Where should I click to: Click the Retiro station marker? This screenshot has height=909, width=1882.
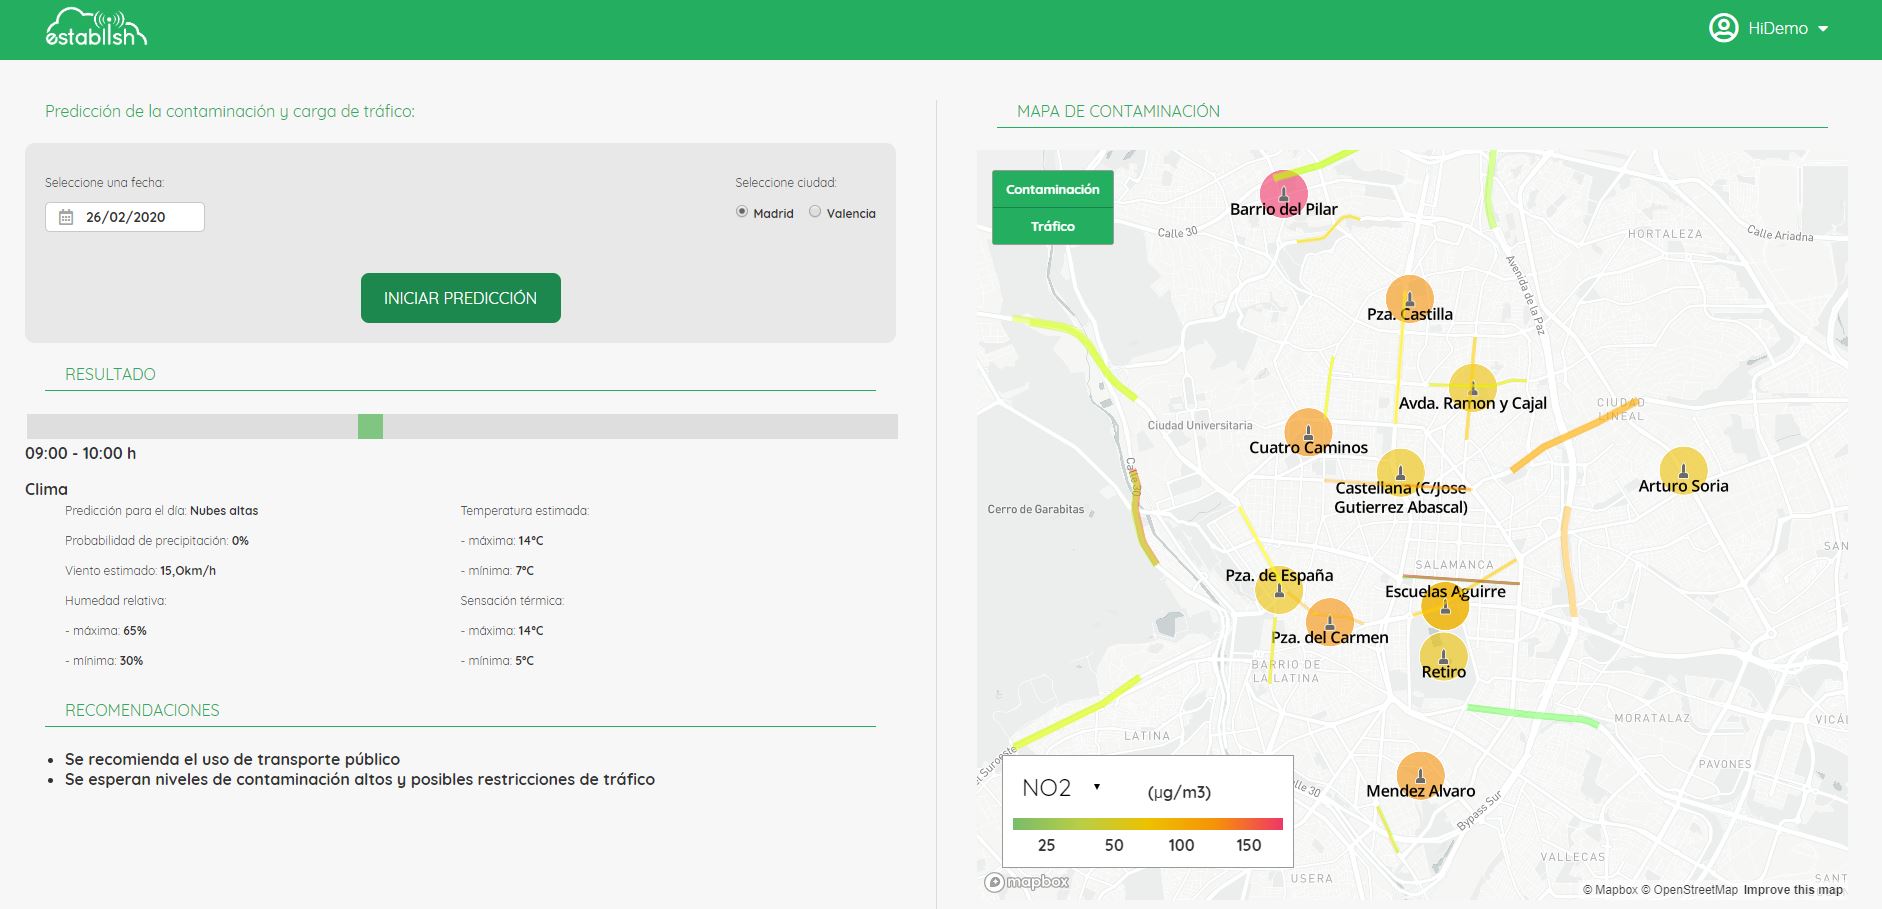1444,656
